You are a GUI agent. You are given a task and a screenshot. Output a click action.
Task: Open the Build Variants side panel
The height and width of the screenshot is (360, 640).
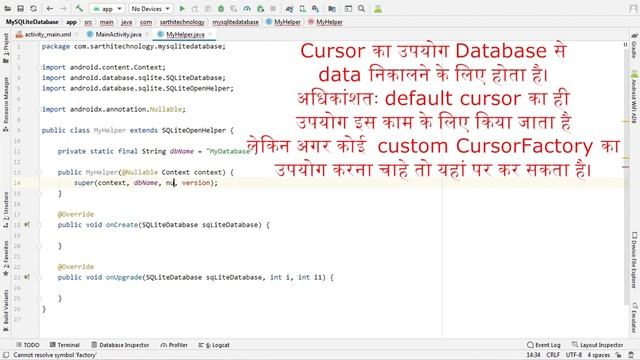point(6,310)
